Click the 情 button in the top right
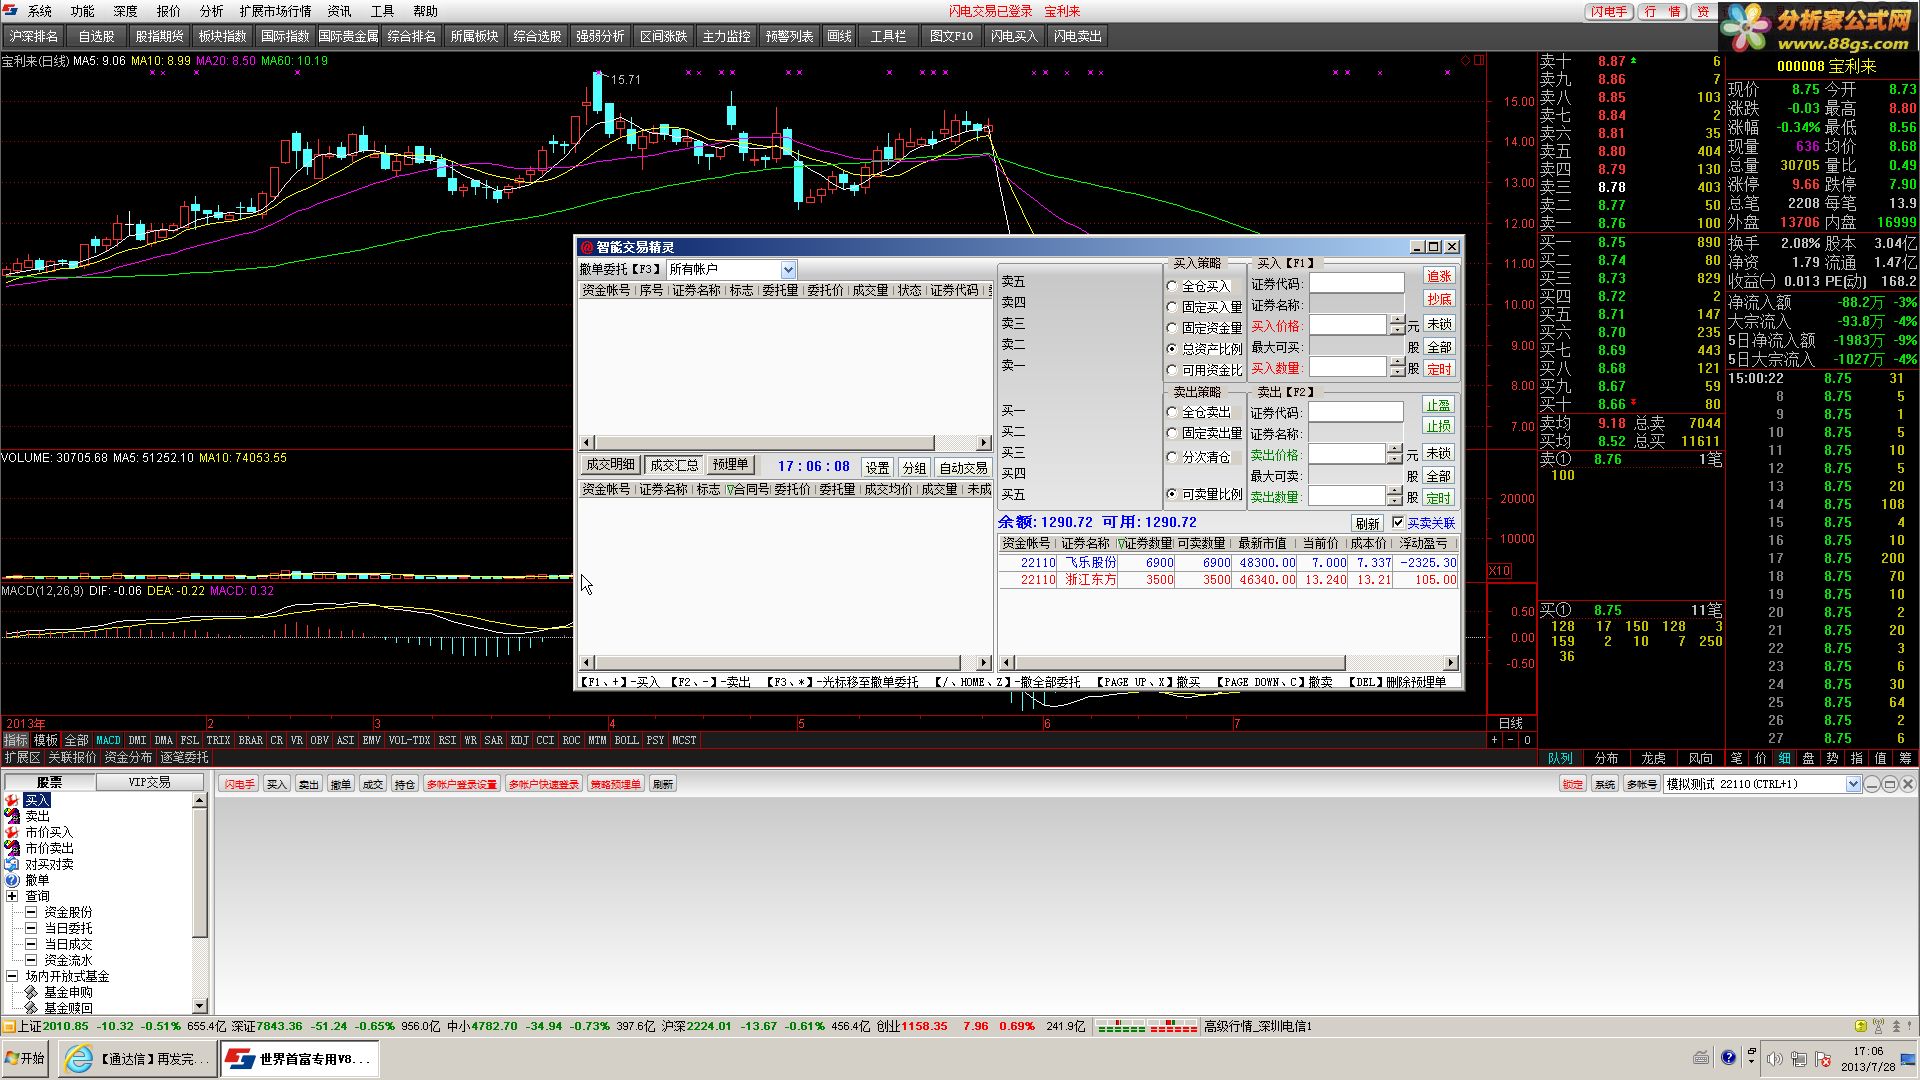Screen dimensions: 1920x1080 [x=1674, y=11]
